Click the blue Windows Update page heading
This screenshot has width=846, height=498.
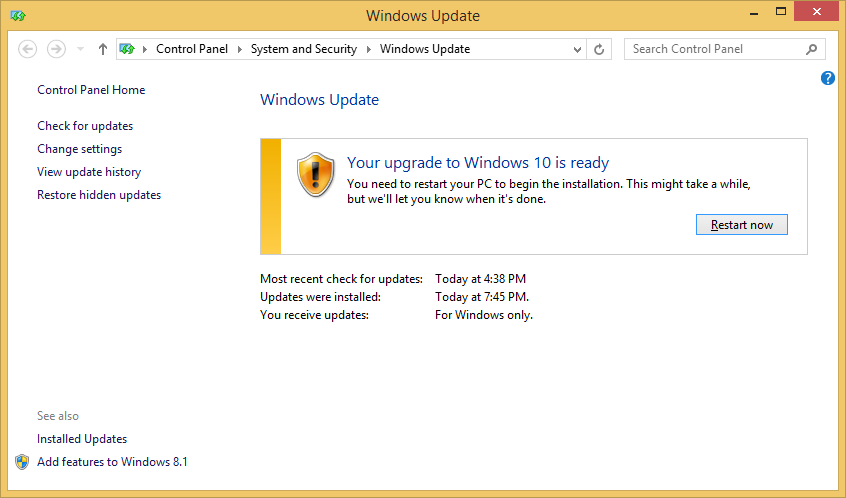[x=319, y=100]
